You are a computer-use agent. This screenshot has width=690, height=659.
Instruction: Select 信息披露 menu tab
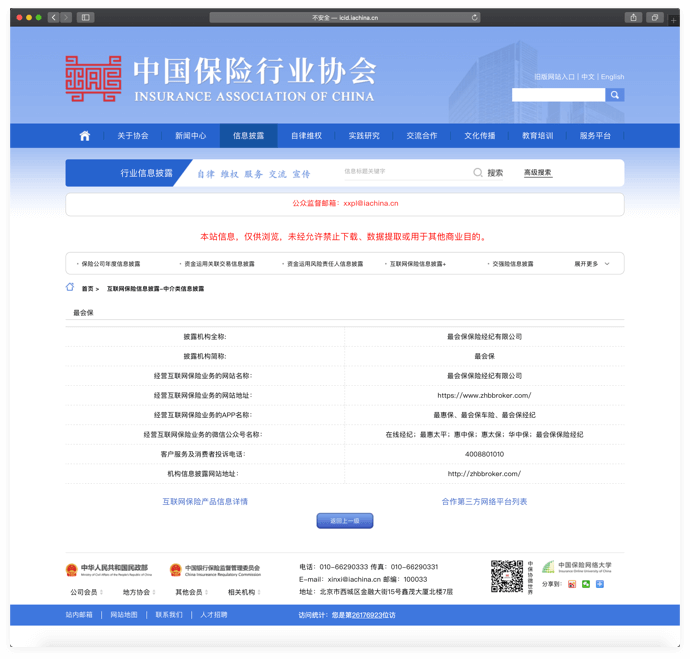pos(249,136)
